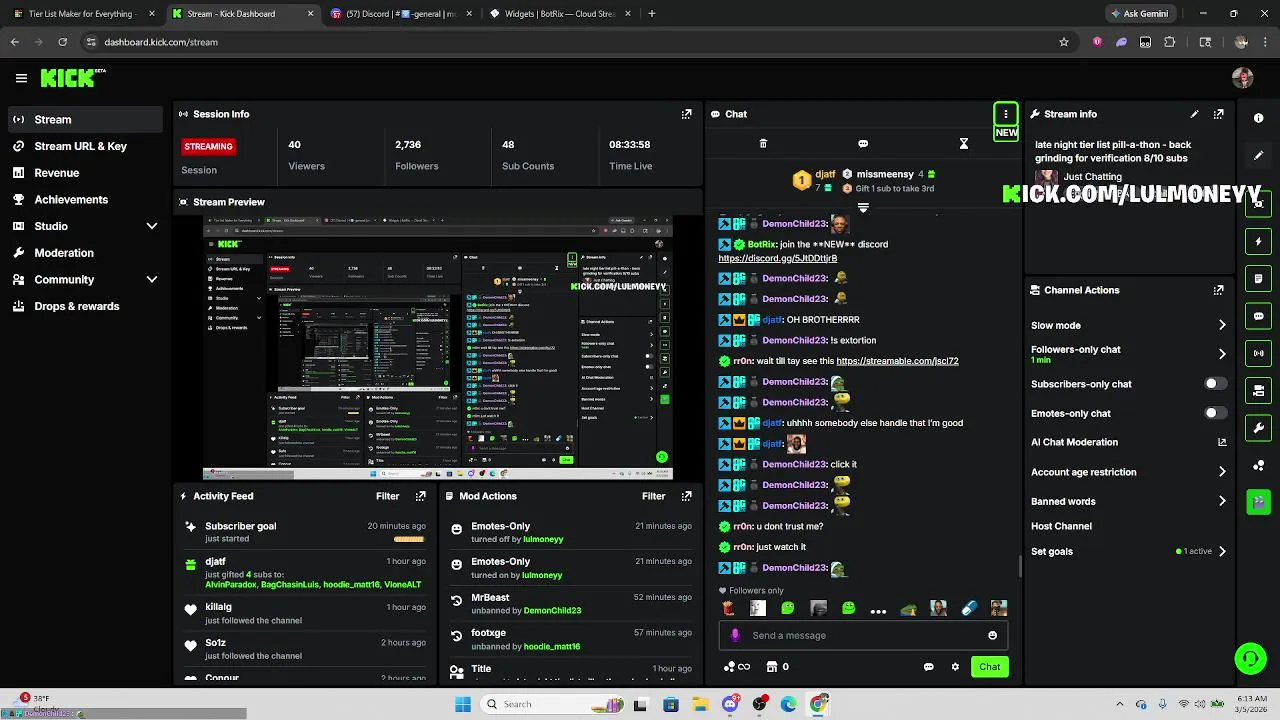Click the hourglass icon in chat toolbar
Viewport: 1280px width, 720px height.
click(964, 144)
